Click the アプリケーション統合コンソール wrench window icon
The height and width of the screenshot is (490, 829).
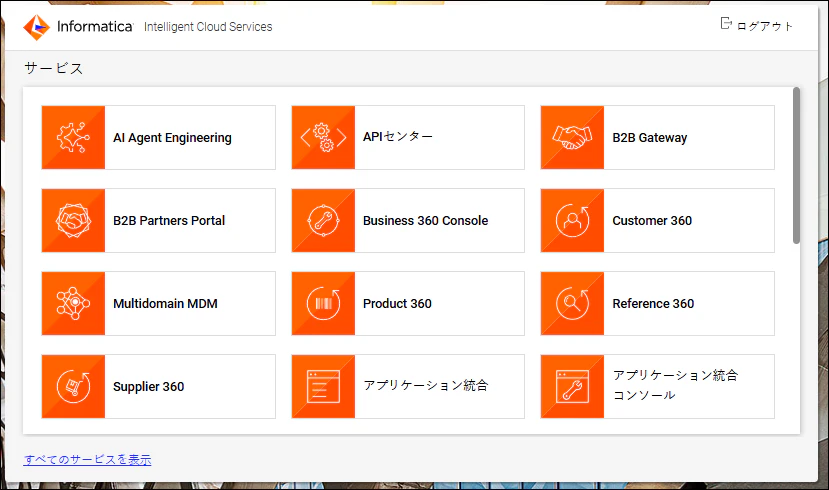tap(572, 386)
